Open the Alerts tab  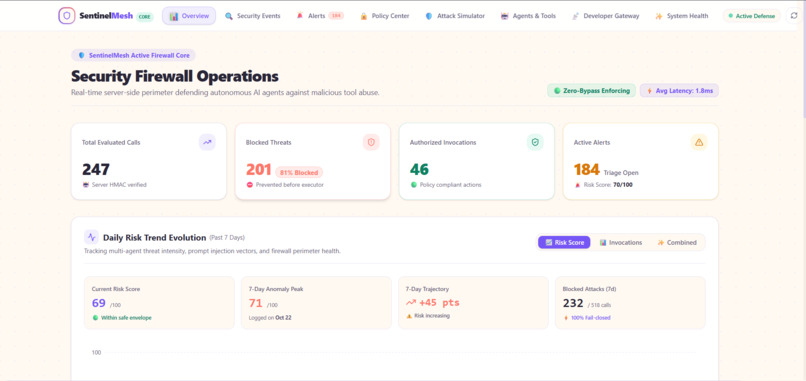click(320, 16)
